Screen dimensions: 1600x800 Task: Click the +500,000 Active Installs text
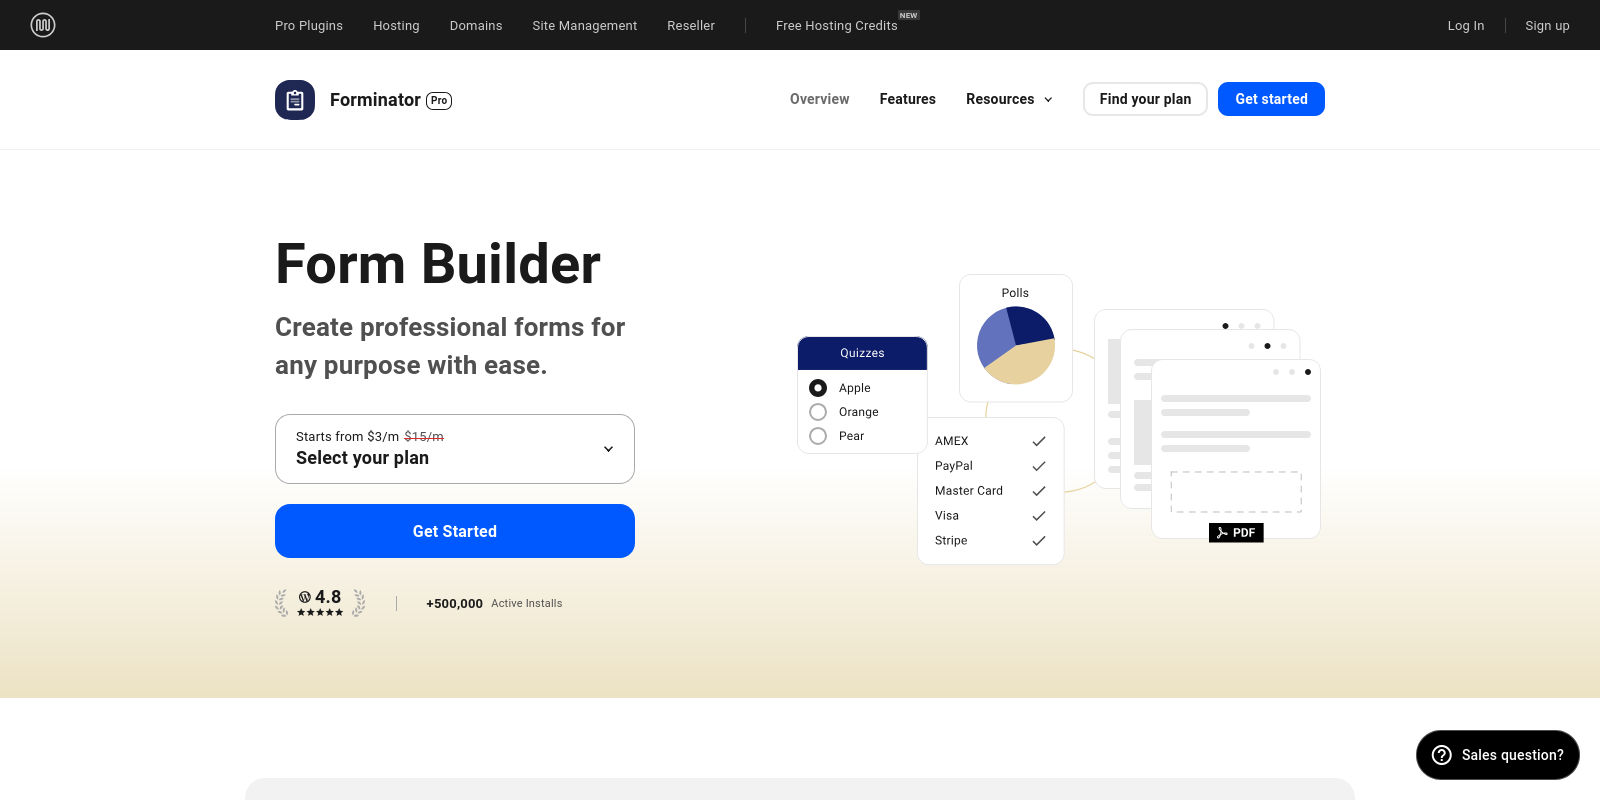point(494,603)
